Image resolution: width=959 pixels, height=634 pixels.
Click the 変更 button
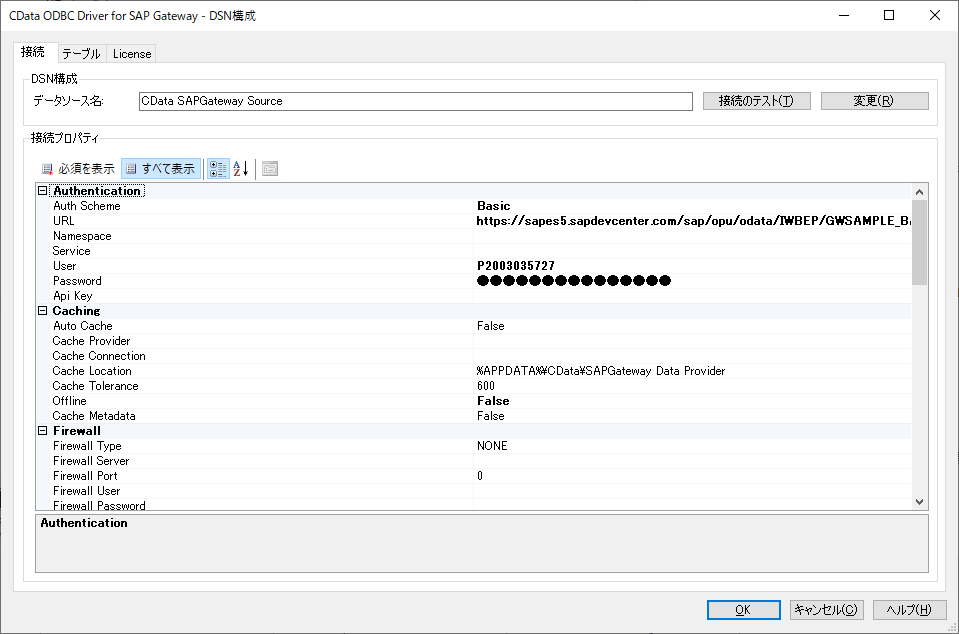[875, 101]
